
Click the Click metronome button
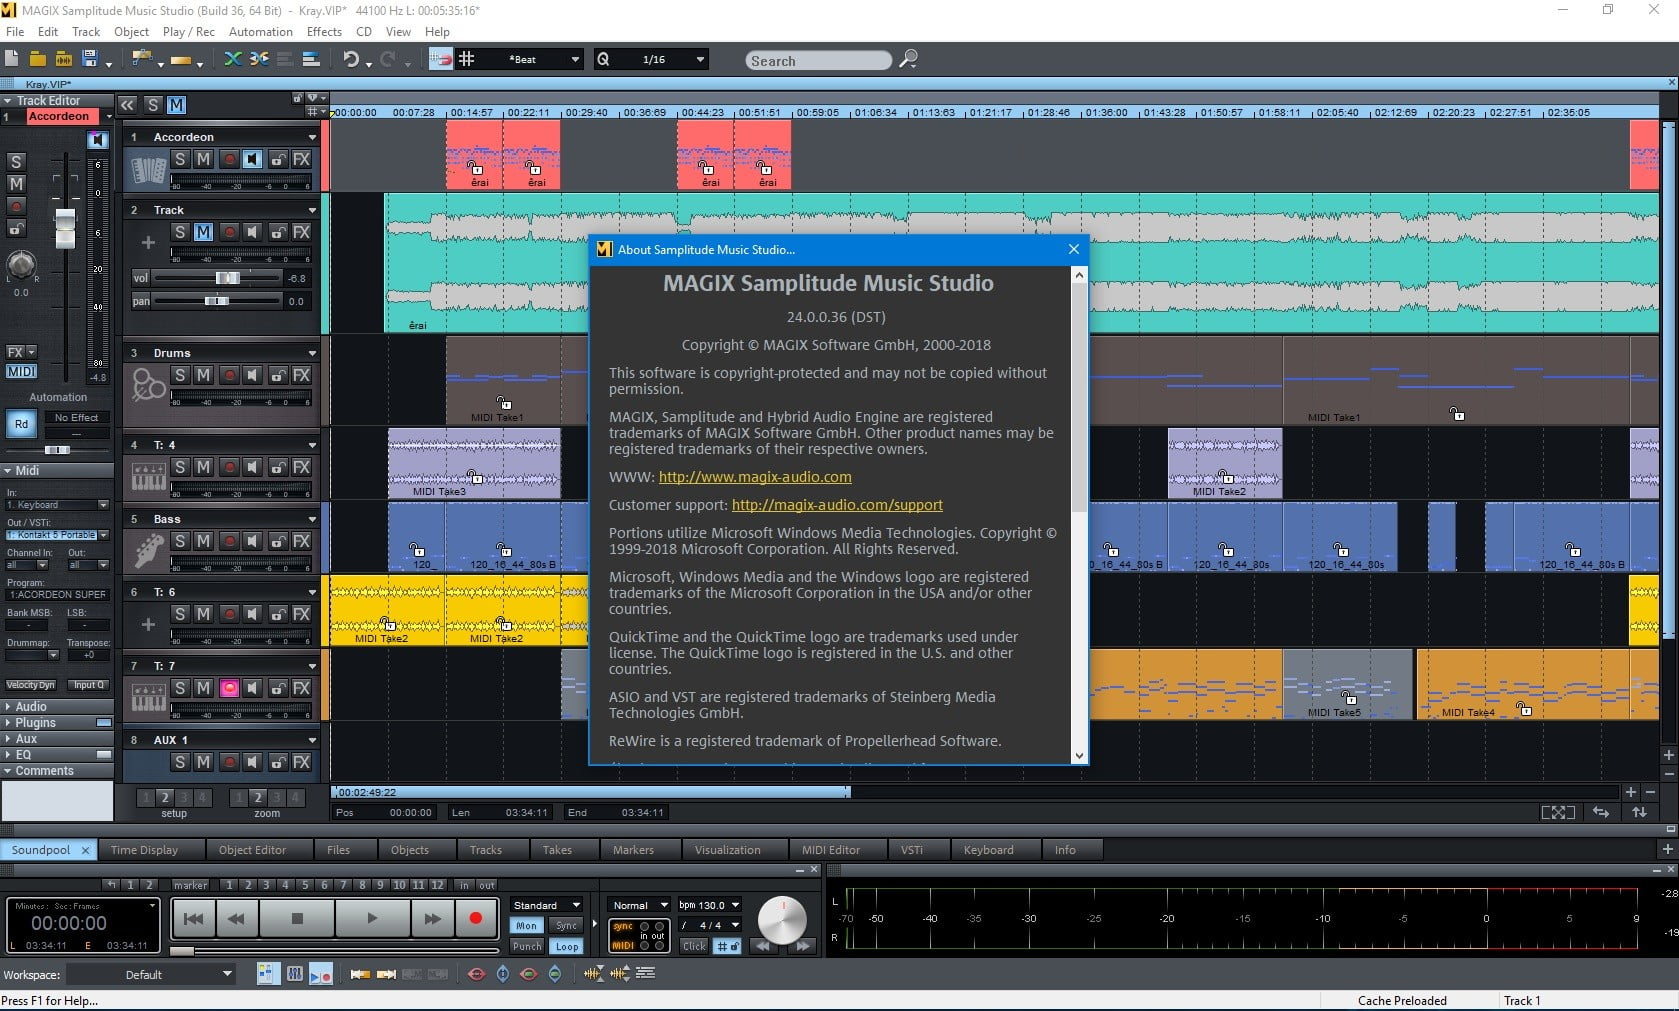(x=693, y=946)
